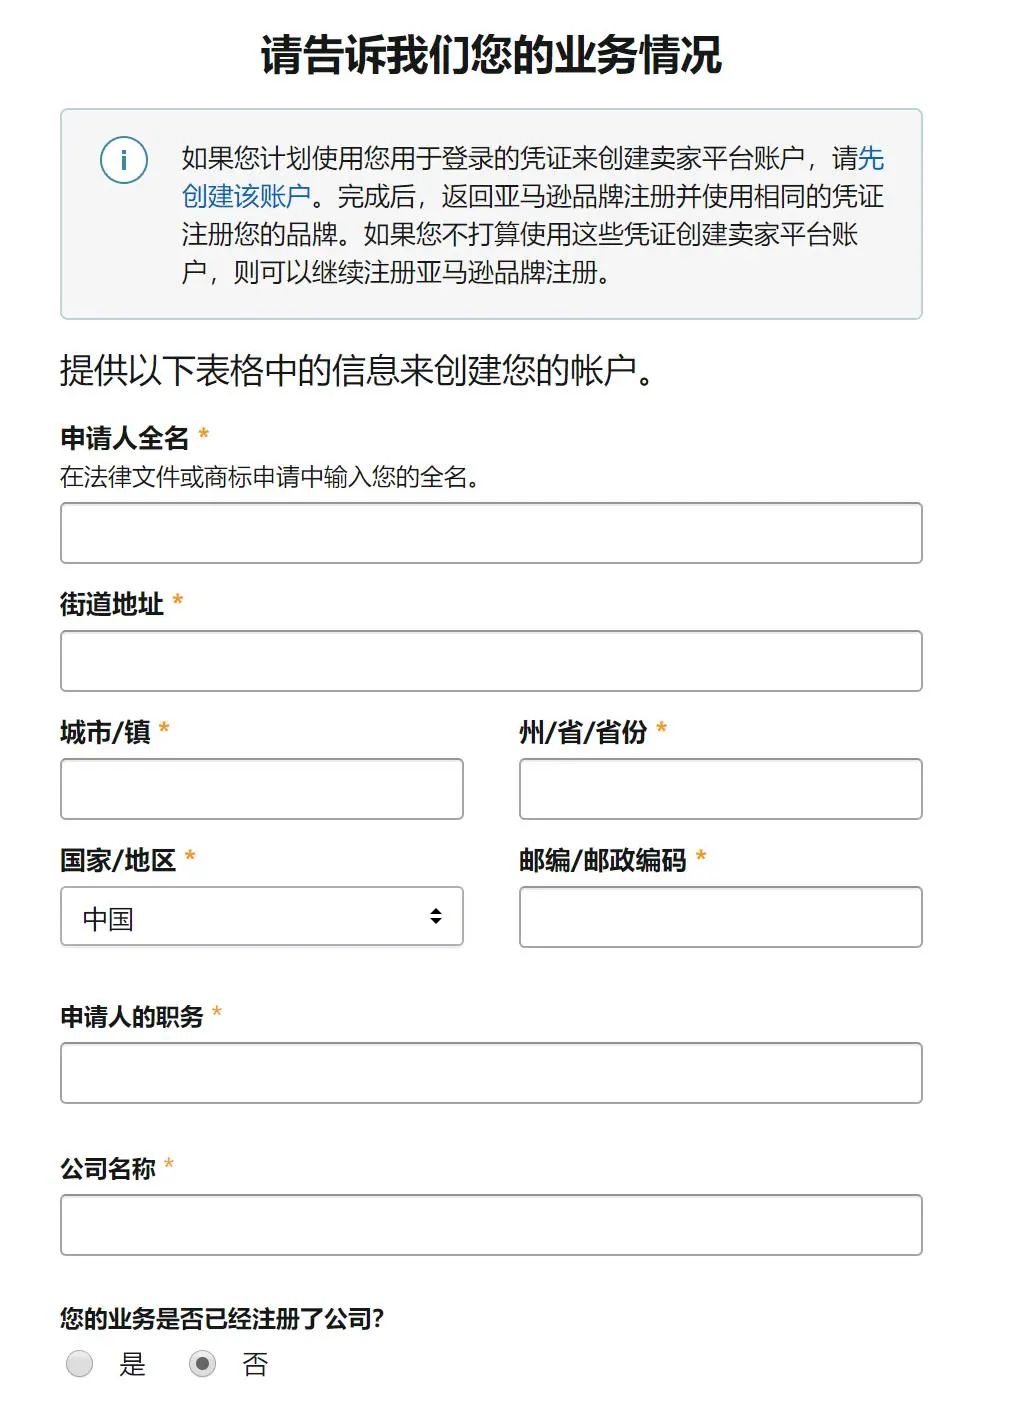The width and height of the screenshot is (1009, 1408).
Task: Expand the country list showing 中国
Action: [x=260, y=916]
